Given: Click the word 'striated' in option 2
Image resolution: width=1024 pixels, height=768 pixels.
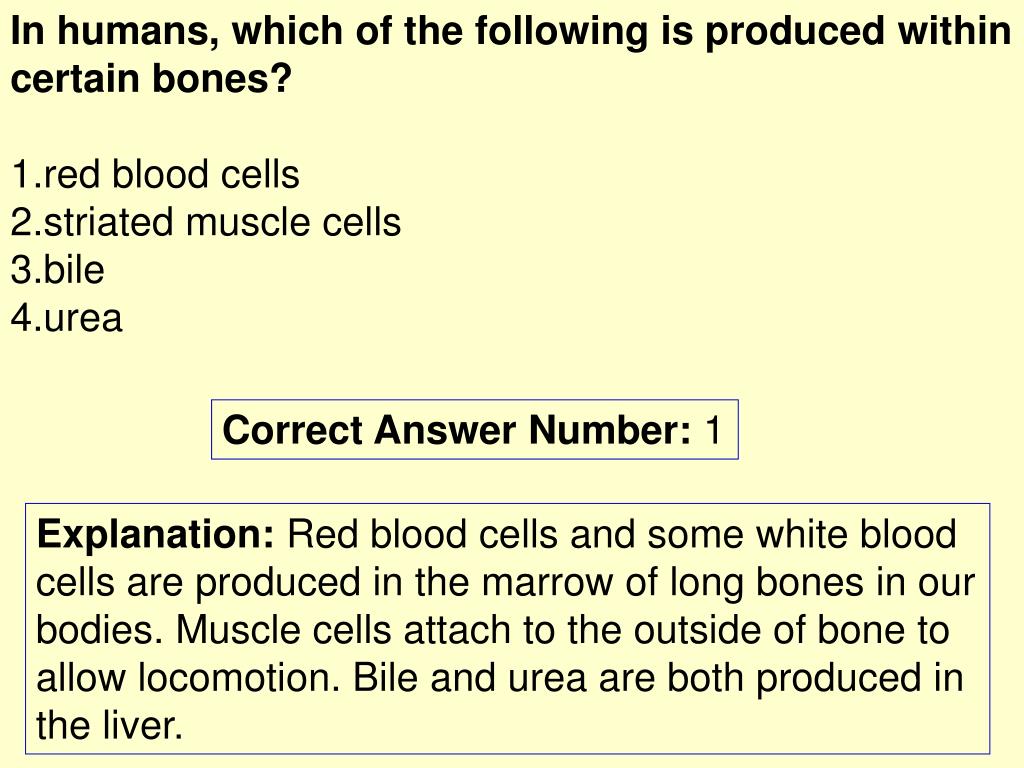Looking at the screenshot, I should [109, 222].
